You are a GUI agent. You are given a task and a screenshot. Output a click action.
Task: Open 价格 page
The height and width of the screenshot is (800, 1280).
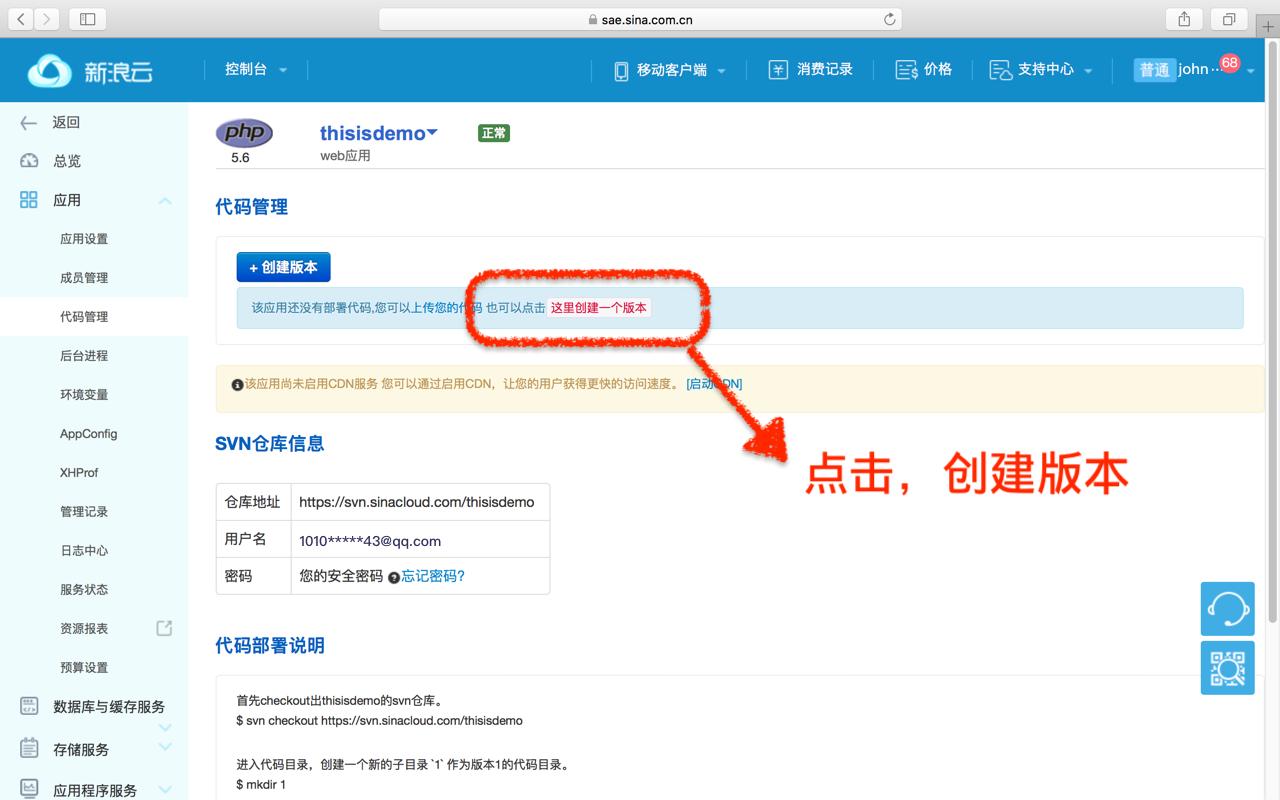point(938,69)
